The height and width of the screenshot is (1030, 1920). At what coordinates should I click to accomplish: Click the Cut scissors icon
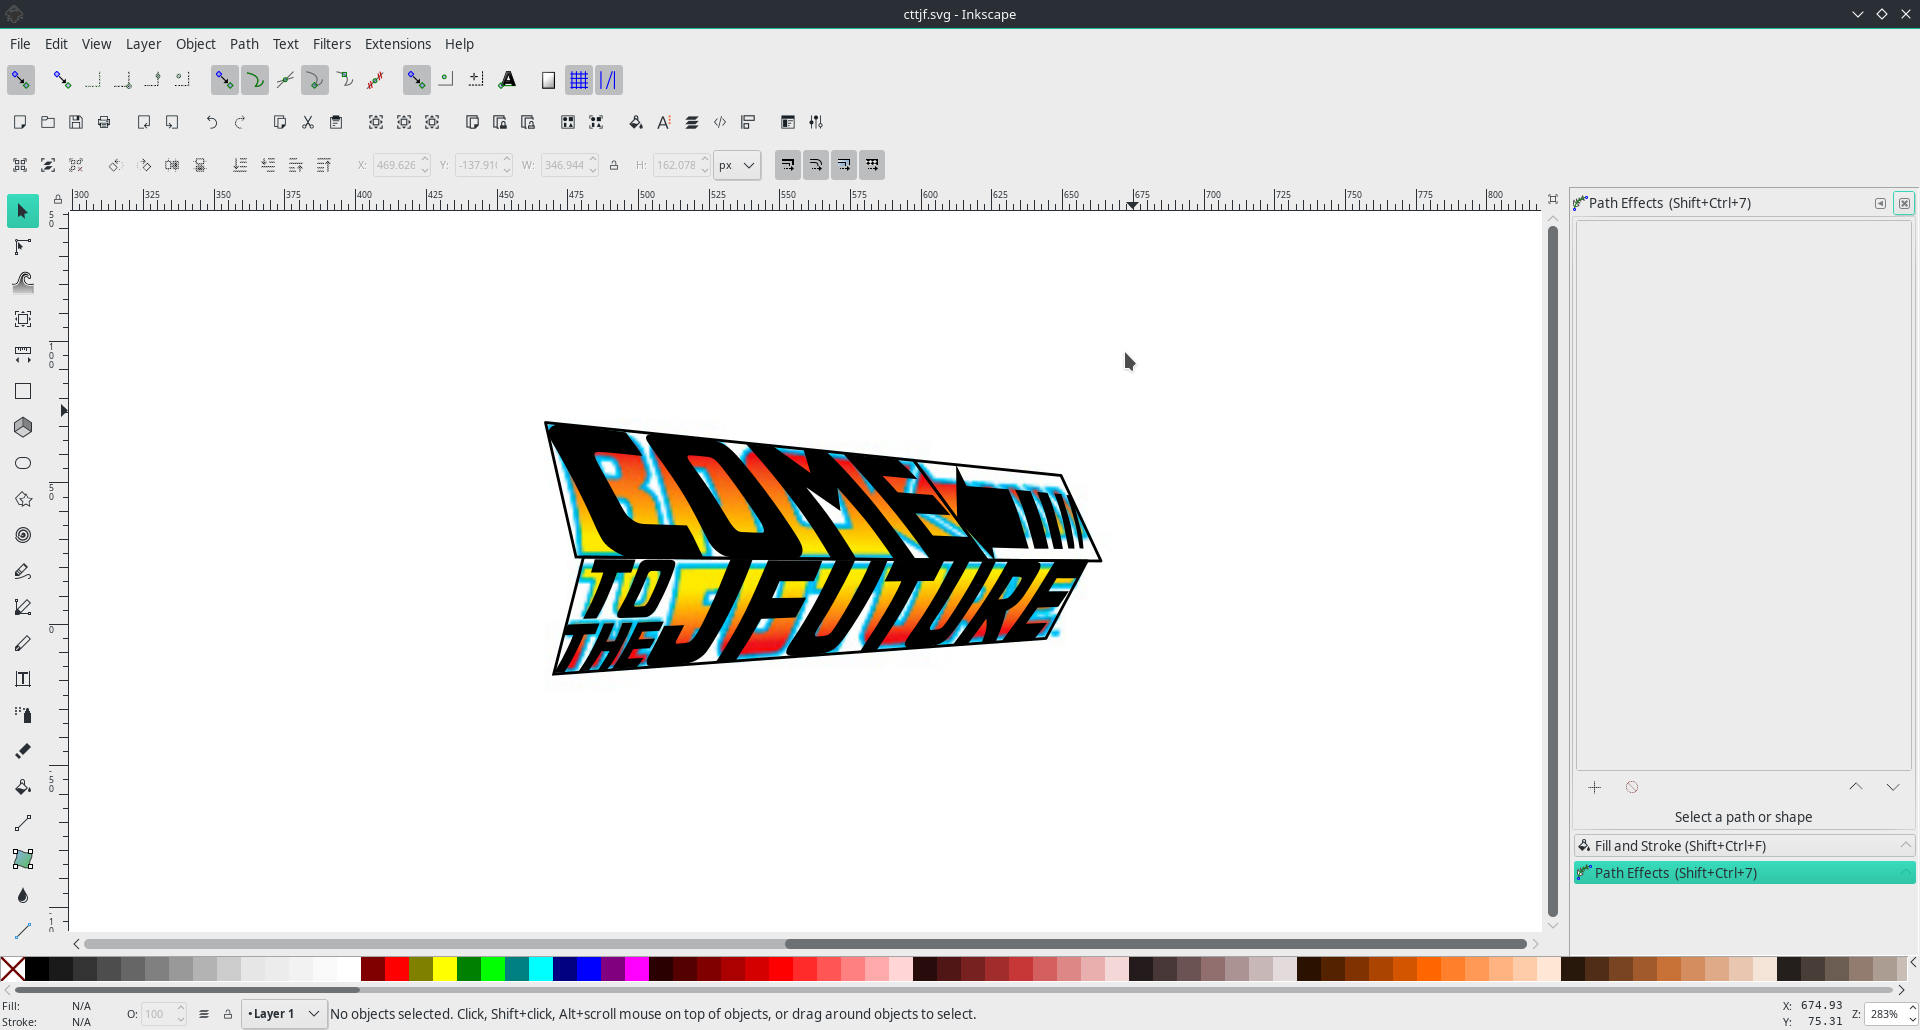(308, 122)
